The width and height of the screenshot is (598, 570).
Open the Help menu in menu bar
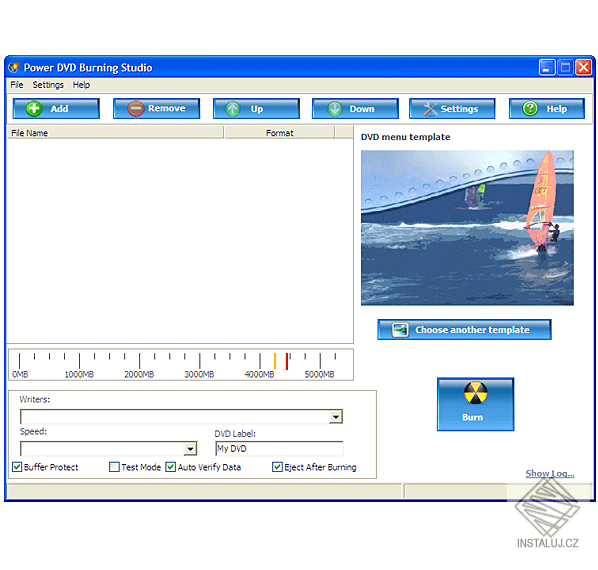[81, 85]
